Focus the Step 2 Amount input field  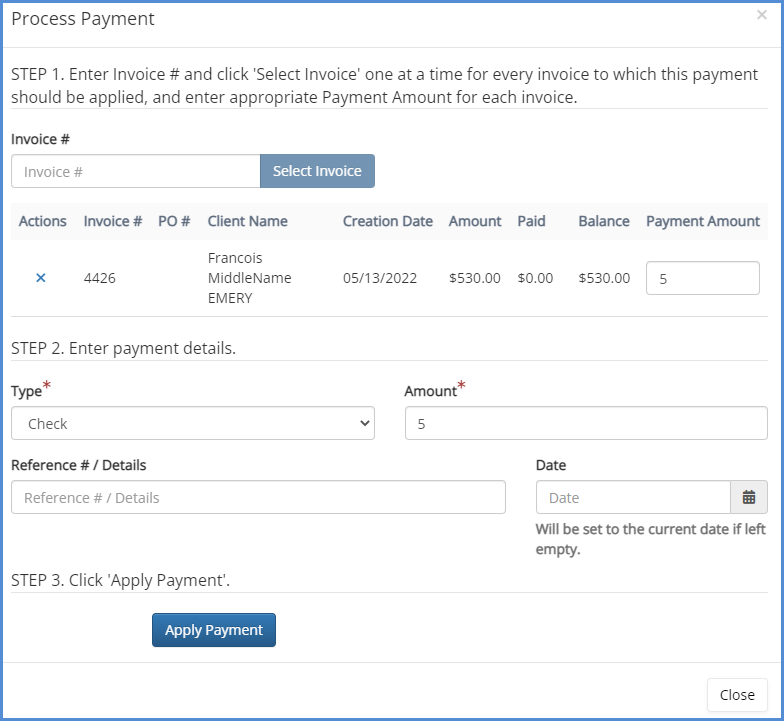(x=585, y=423)
